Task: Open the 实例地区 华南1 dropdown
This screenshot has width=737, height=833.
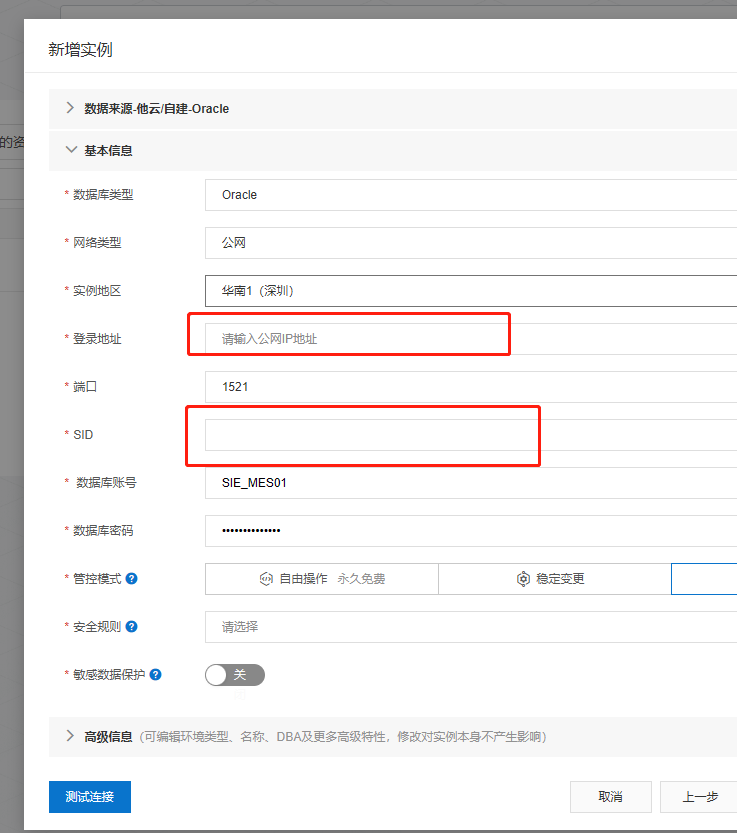Action: tap(471, 291)
